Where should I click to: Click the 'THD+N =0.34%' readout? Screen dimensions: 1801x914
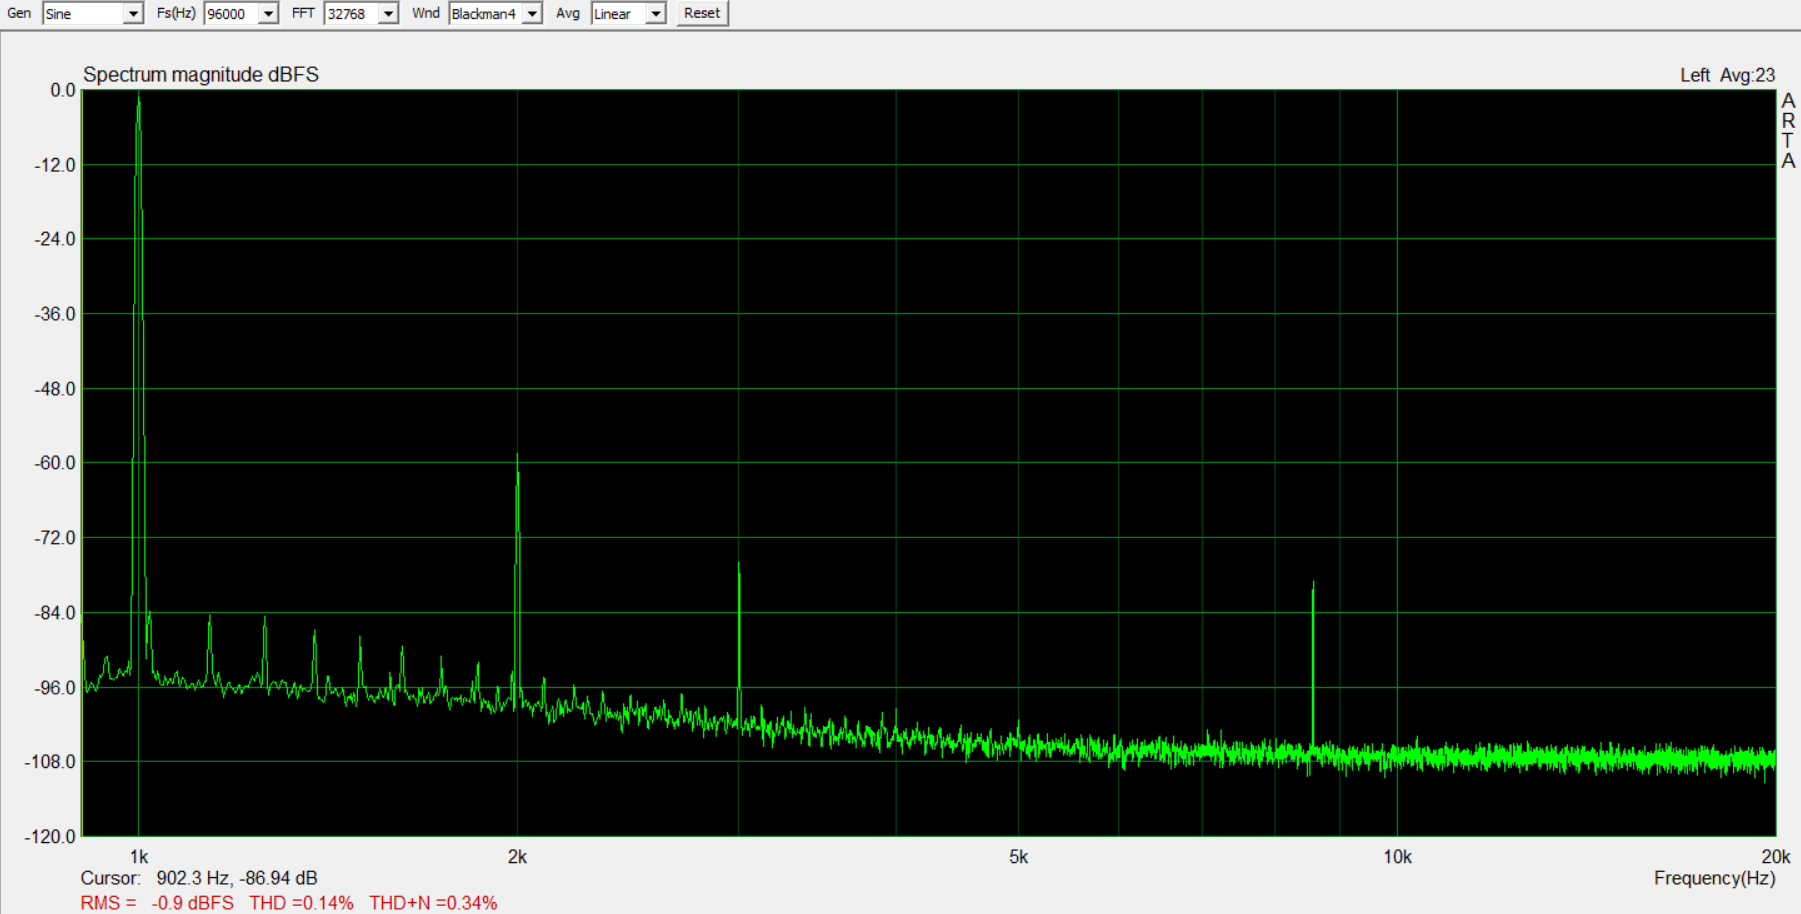pyautogui.click(x=433, y=903)
